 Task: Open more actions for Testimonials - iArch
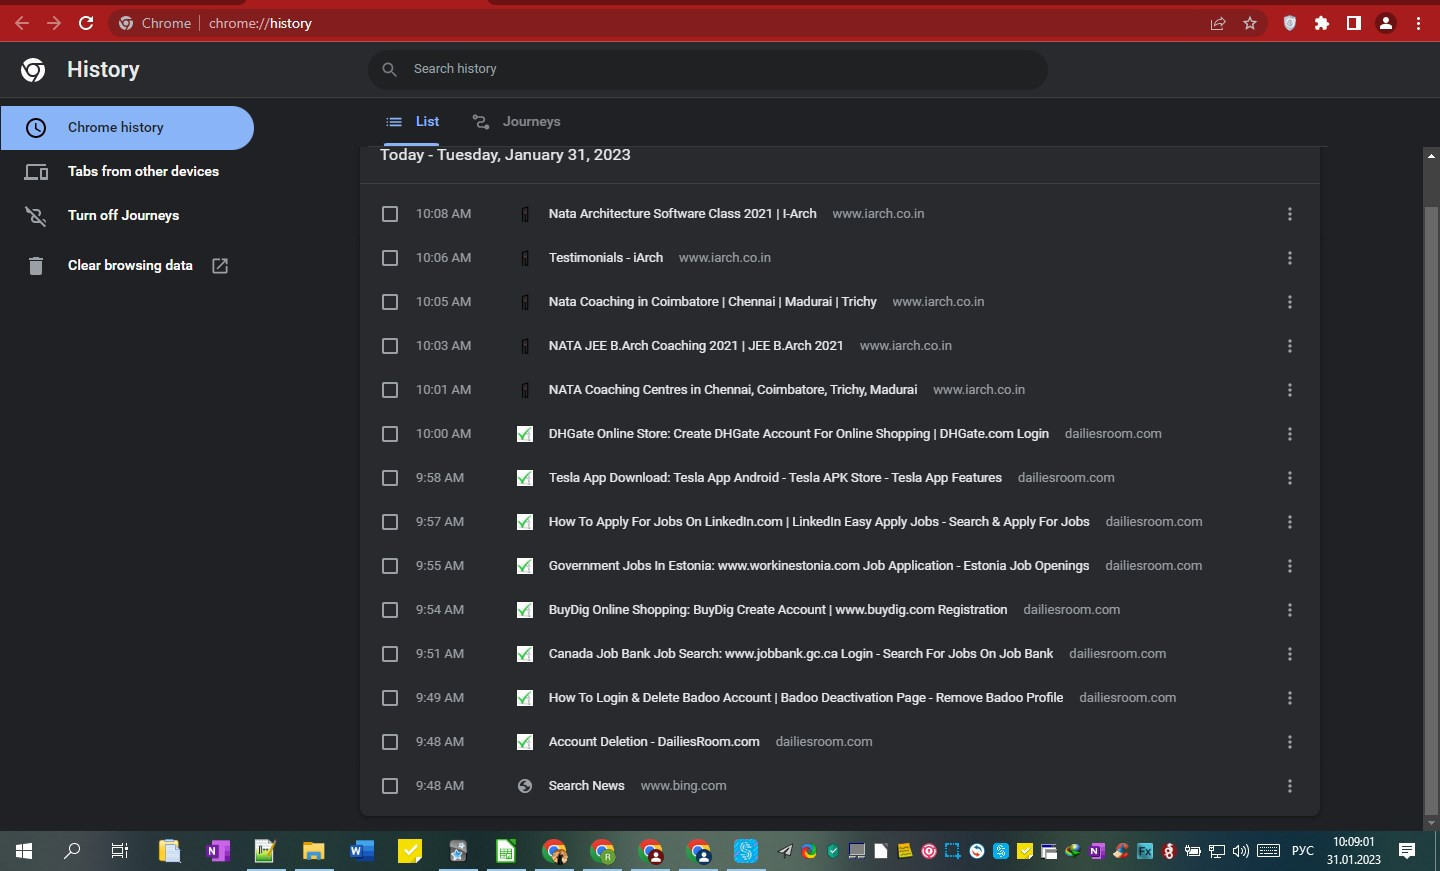coord(1290,258)
